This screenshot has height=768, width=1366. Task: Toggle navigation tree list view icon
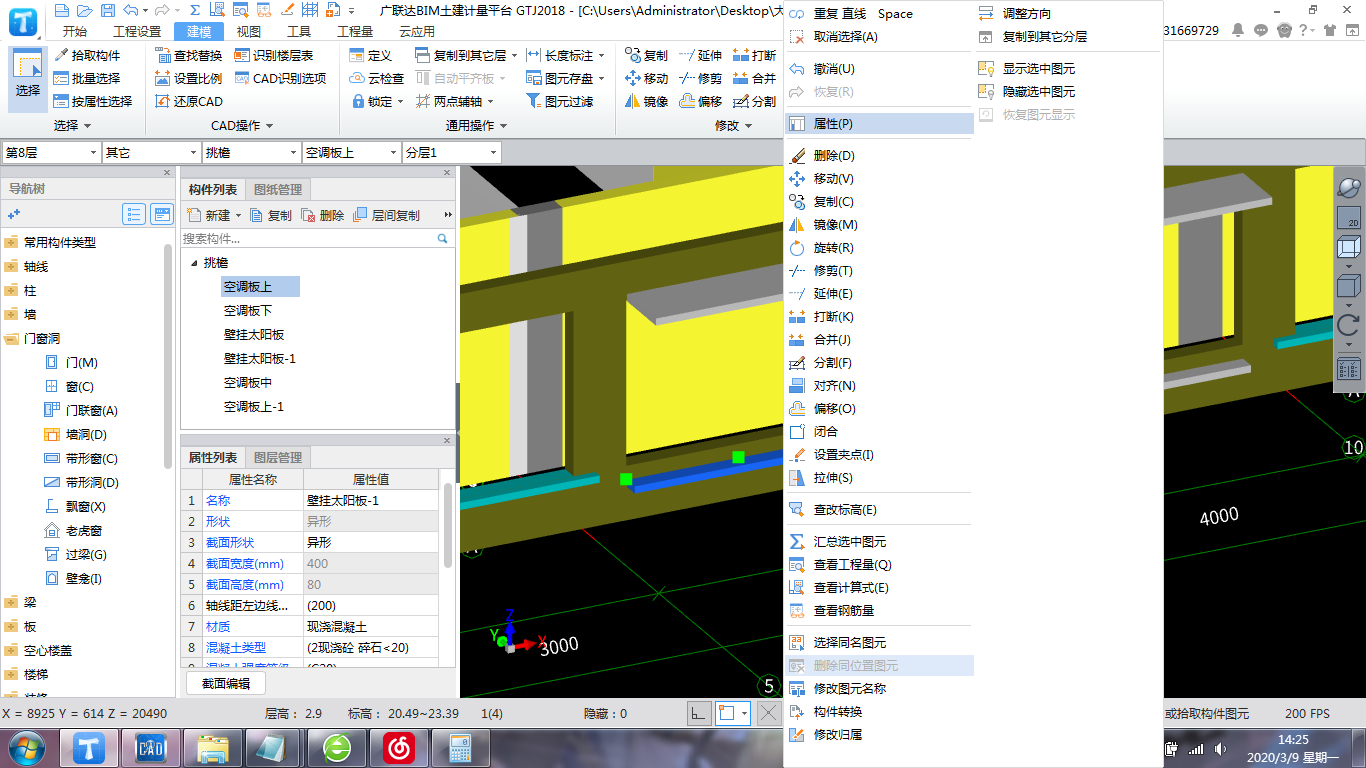[134, 214]
